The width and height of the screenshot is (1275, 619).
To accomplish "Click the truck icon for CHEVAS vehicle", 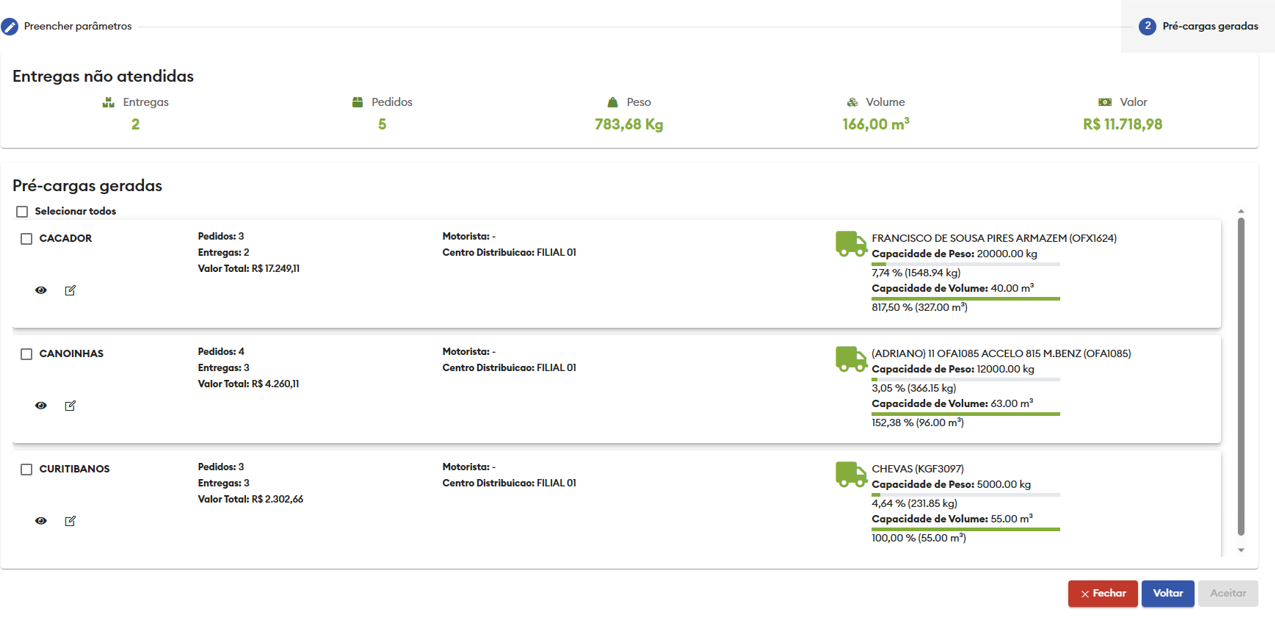I will coord(850,474).
